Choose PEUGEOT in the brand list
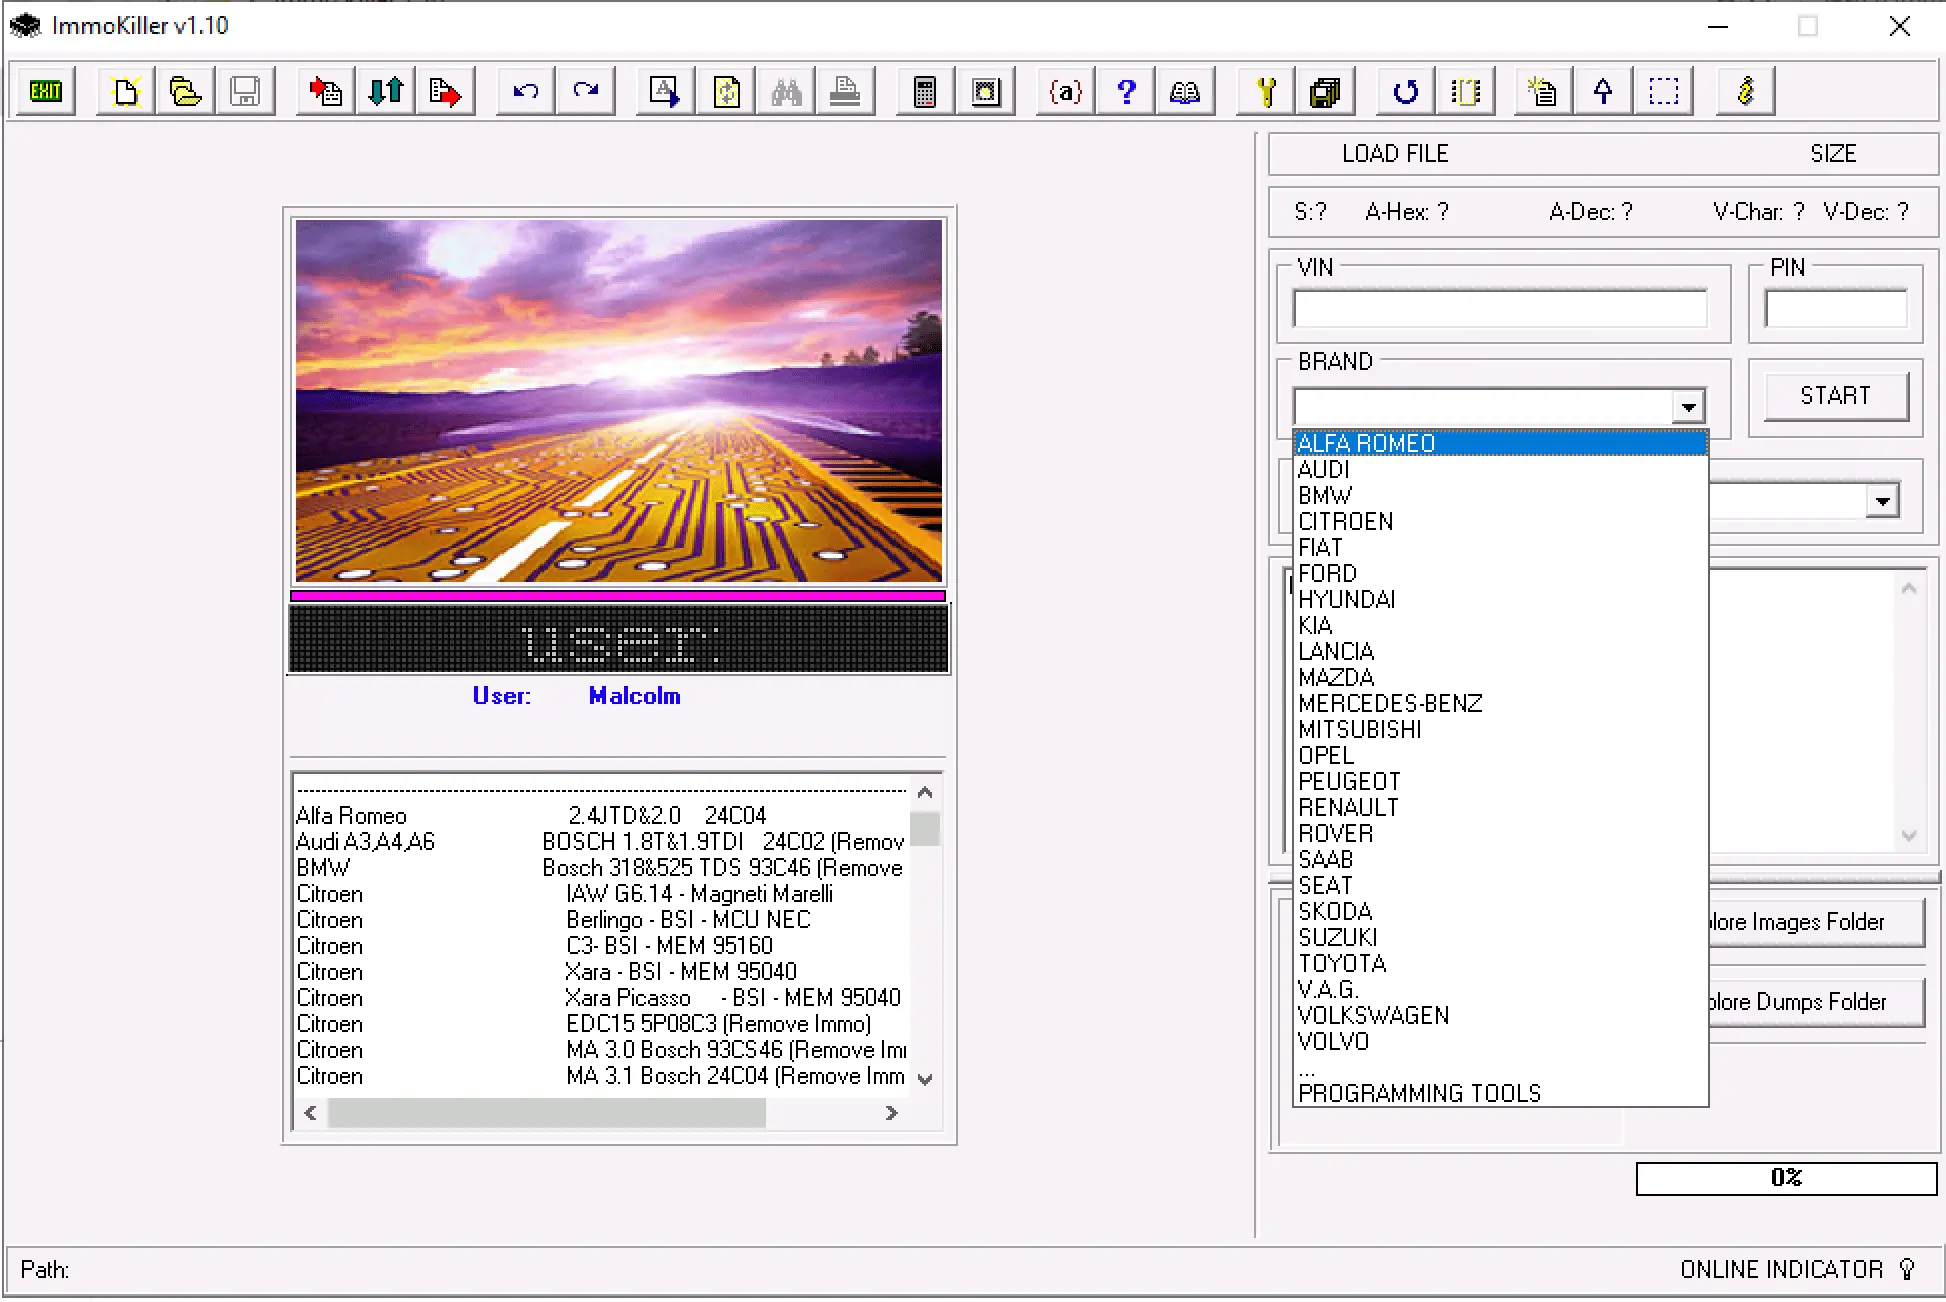Screen dimensions: 1946x1302 pos(1500,781)
